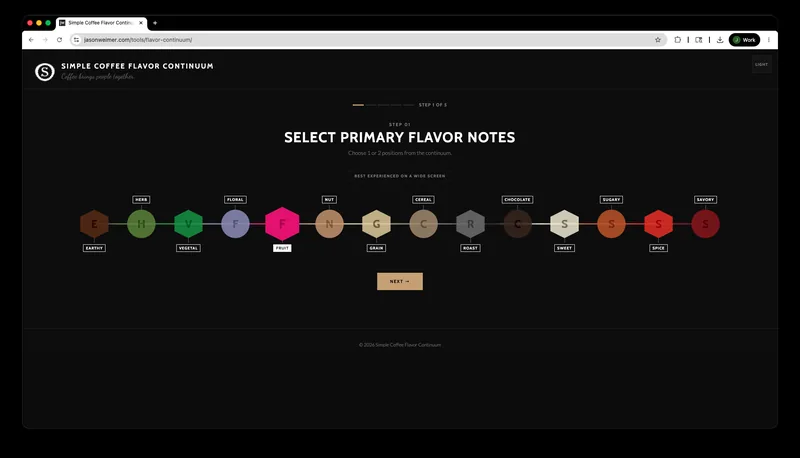This screenshot has width=800, height=458.
Task: Open the Work profile menu
Action: click(x=744, y=40)
